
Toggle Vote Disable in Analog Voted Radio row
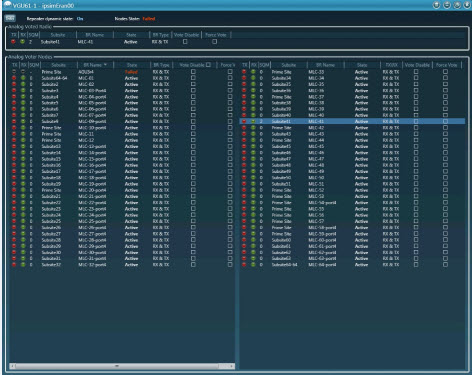185,42
